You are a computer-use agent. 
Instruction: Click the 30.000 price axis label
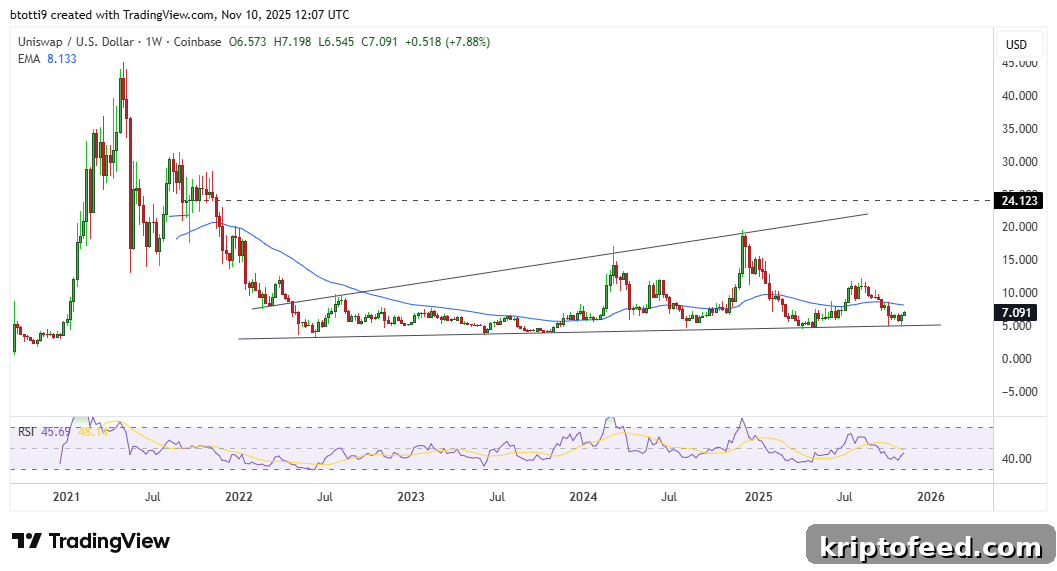1019,162
